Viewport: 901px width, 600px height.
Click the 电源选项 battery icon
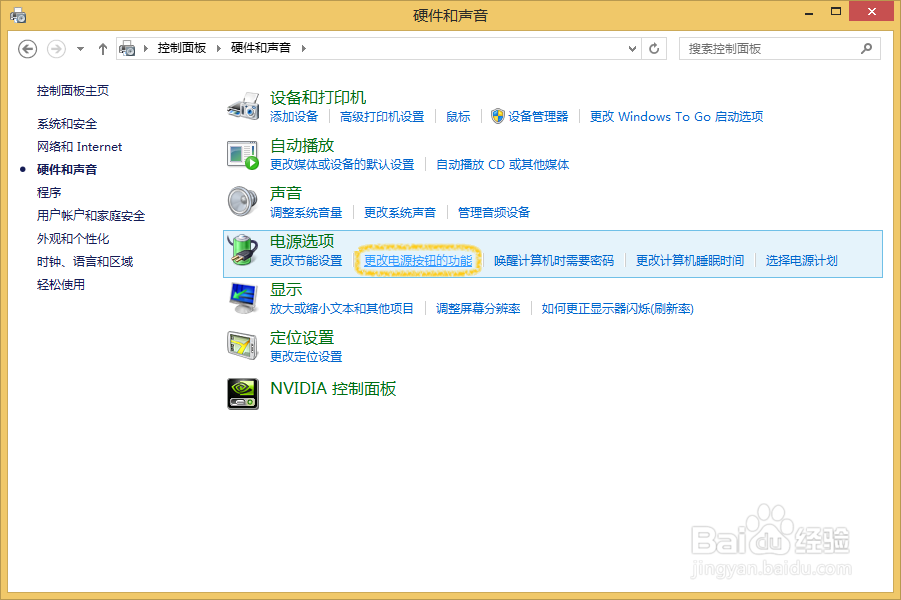pos(243,251)
